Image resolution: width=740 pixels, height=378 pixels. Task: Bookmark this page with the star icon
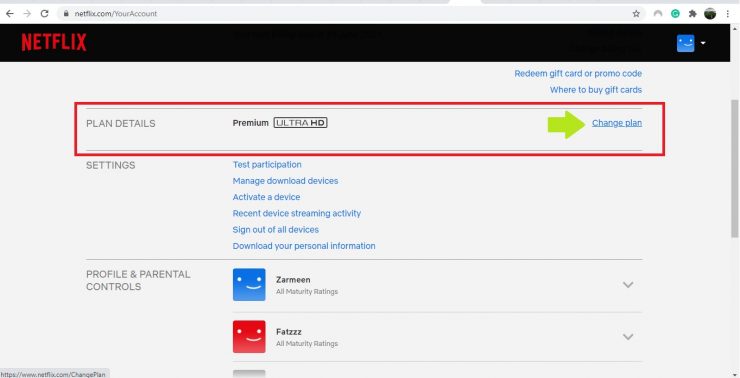coord(636,14)
